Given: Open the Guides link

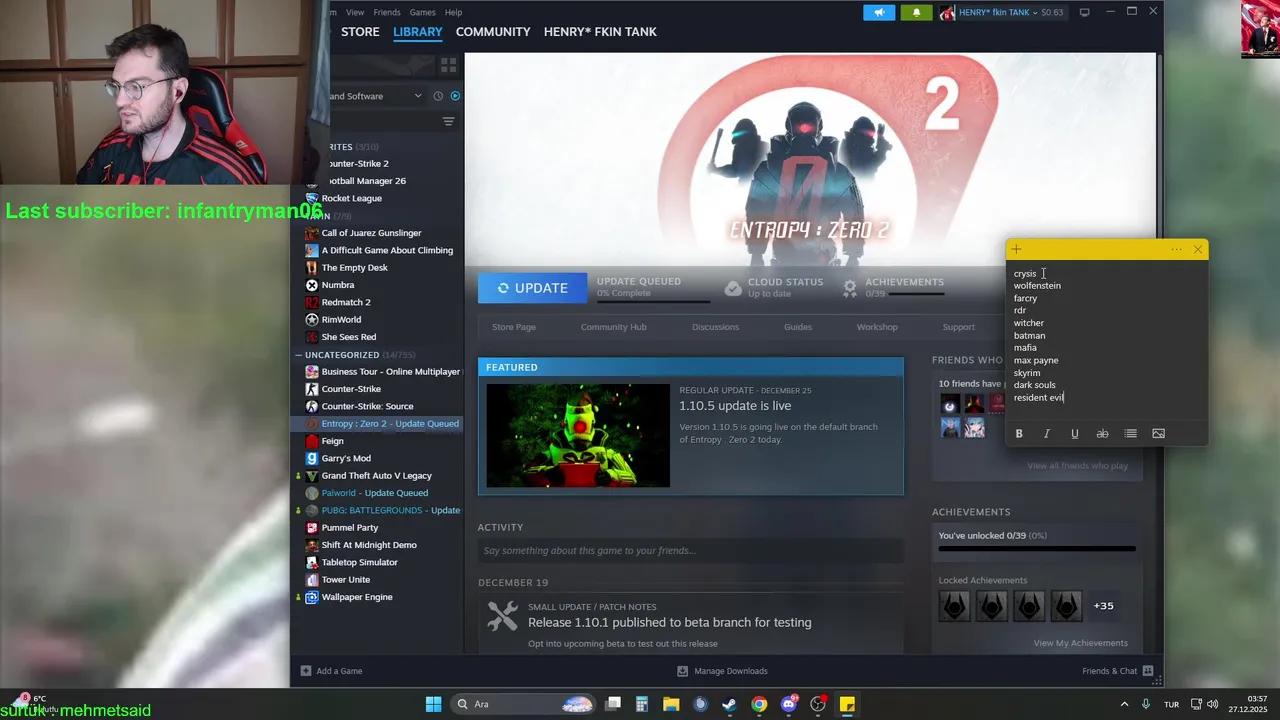Looking at the screenshot, I should [x=798, y=327].
